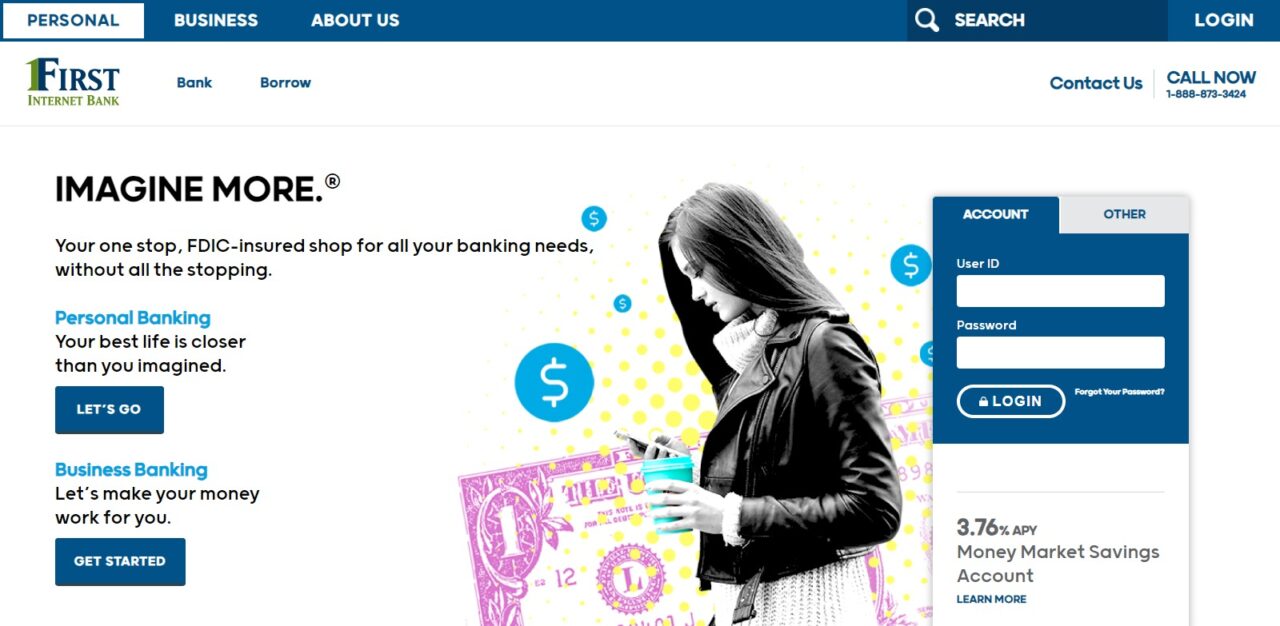Open LOGIN in the top bar
Screen dimensions: 1280x626
point(1223,20)
